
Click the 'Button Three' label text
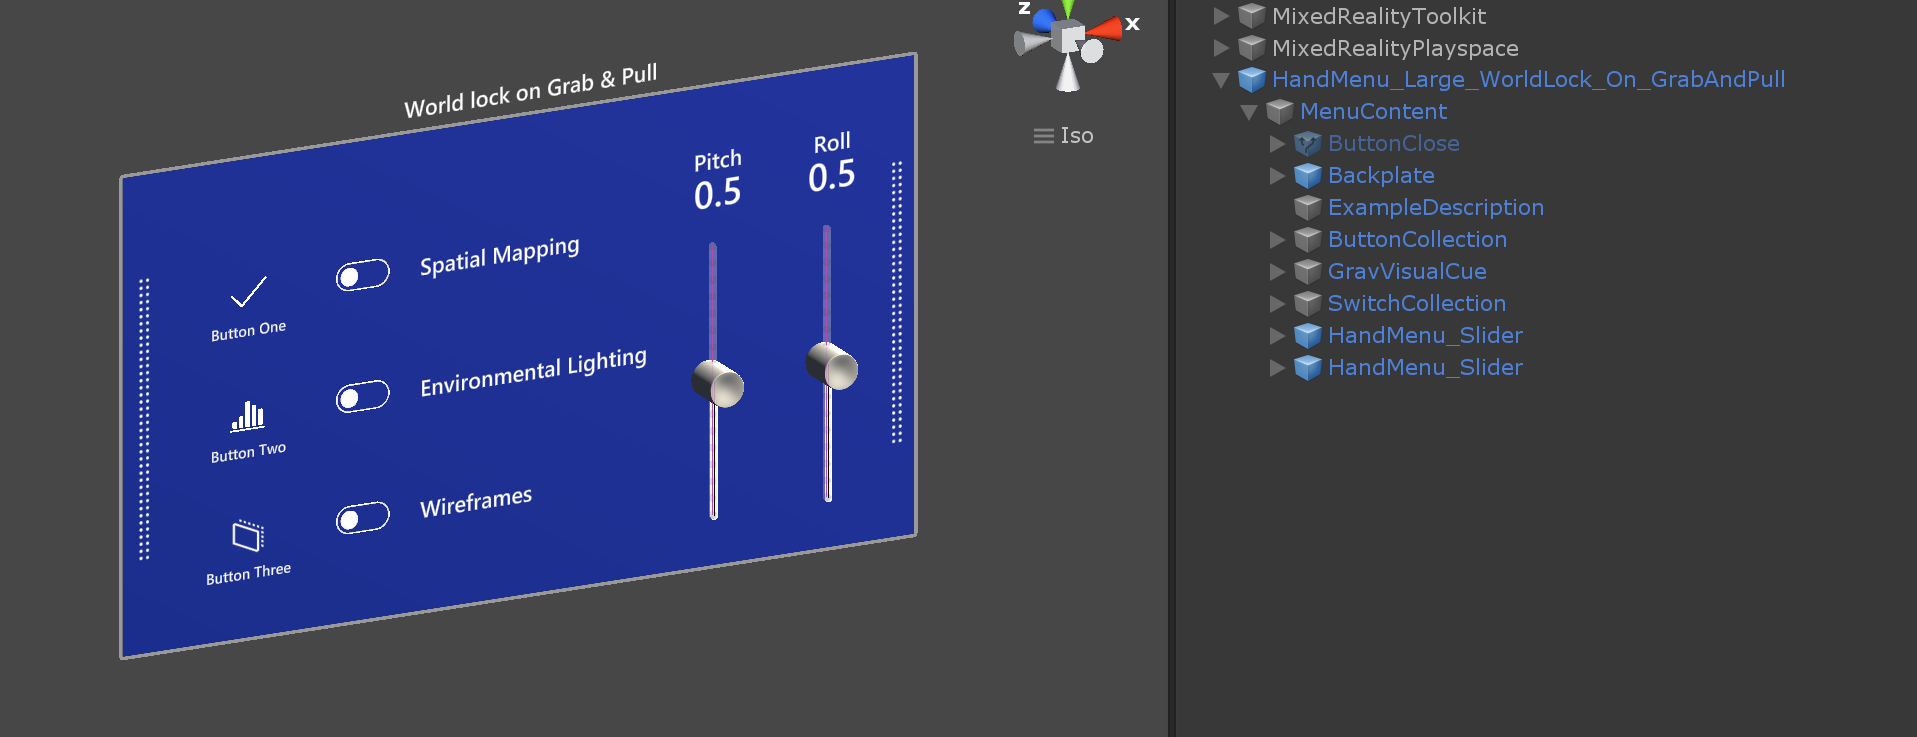tap(248, 574)
